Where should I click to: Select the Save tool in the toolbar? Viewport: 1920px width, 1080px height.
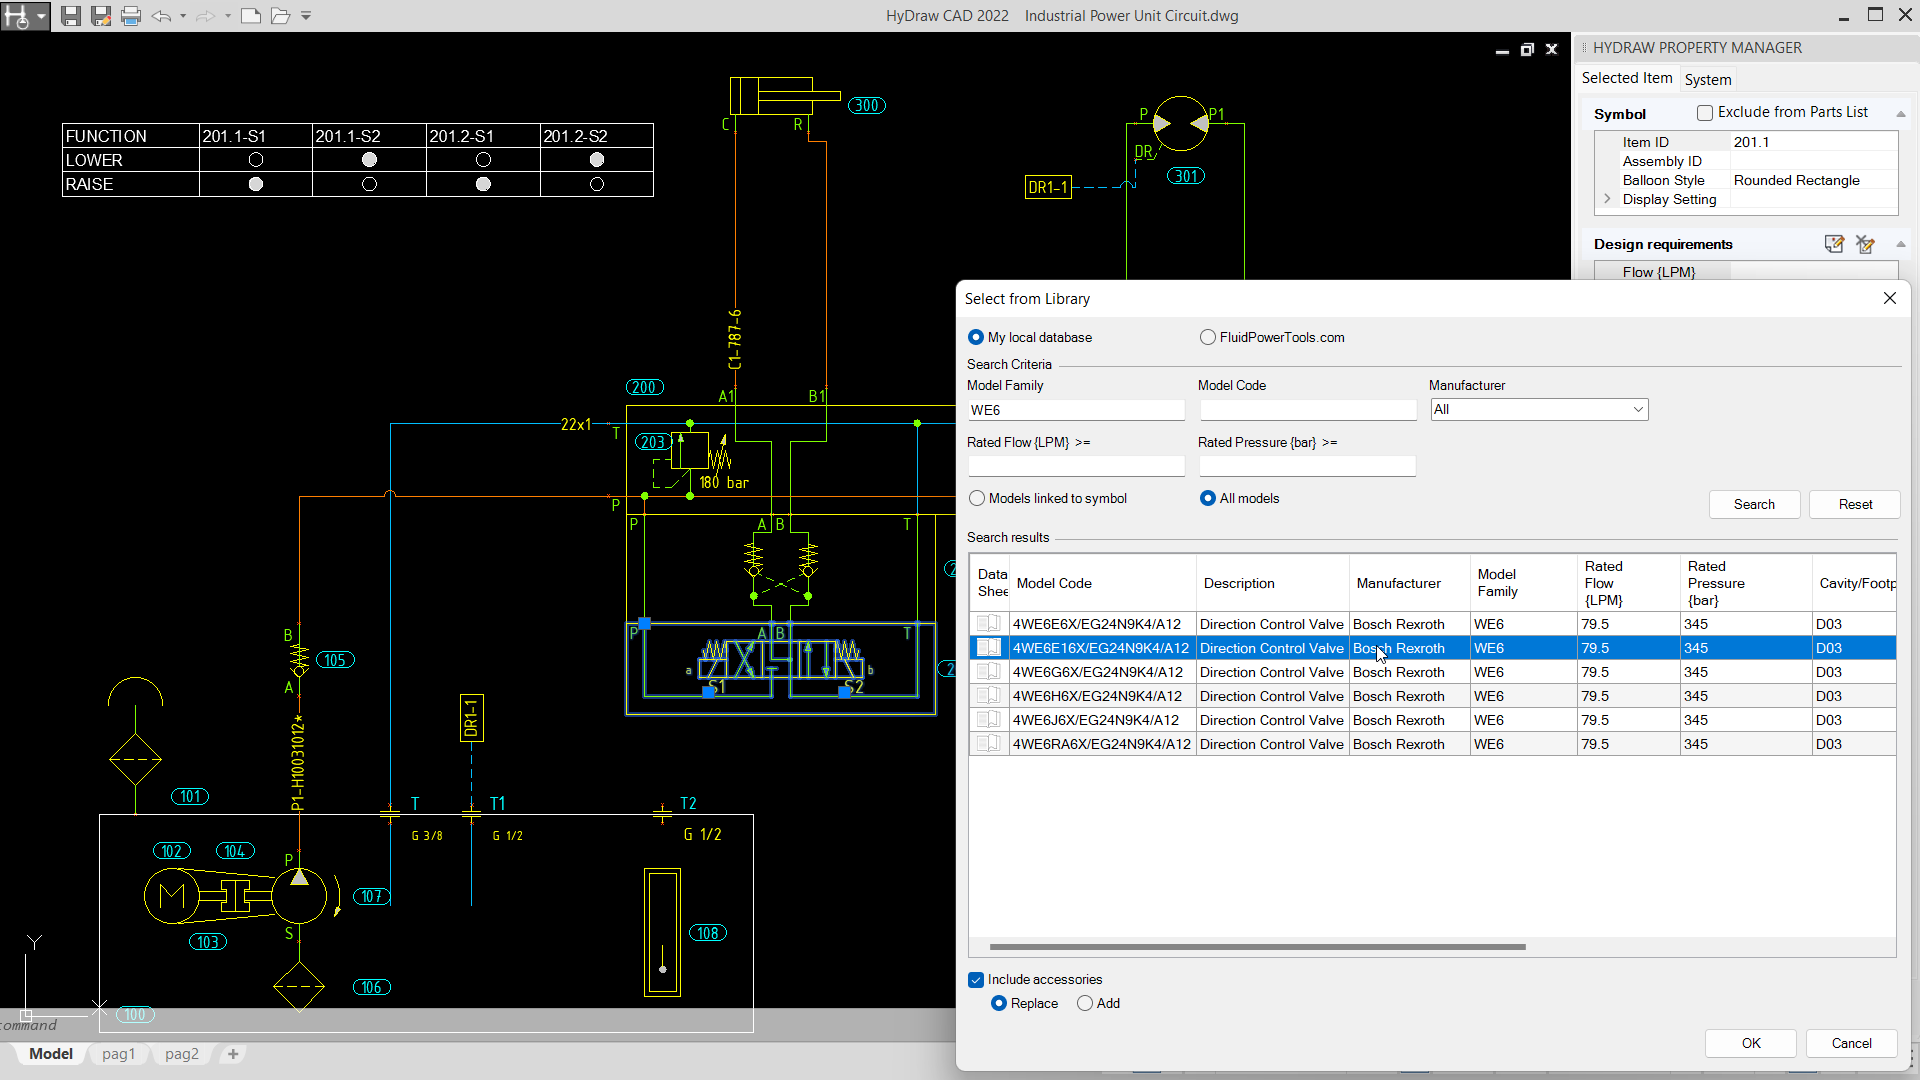(70, 16)
